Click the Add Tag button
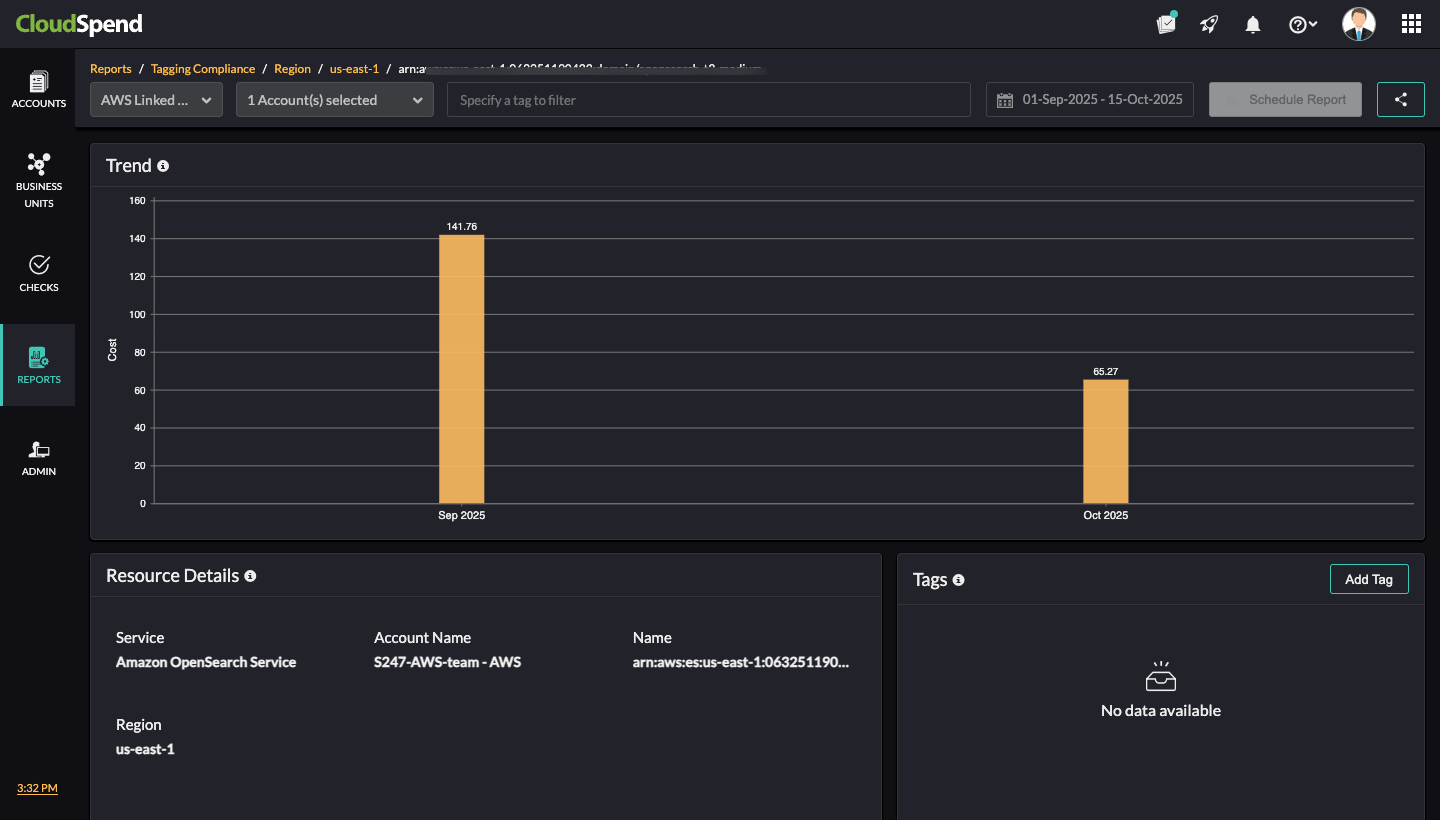 coord(1369,579)
